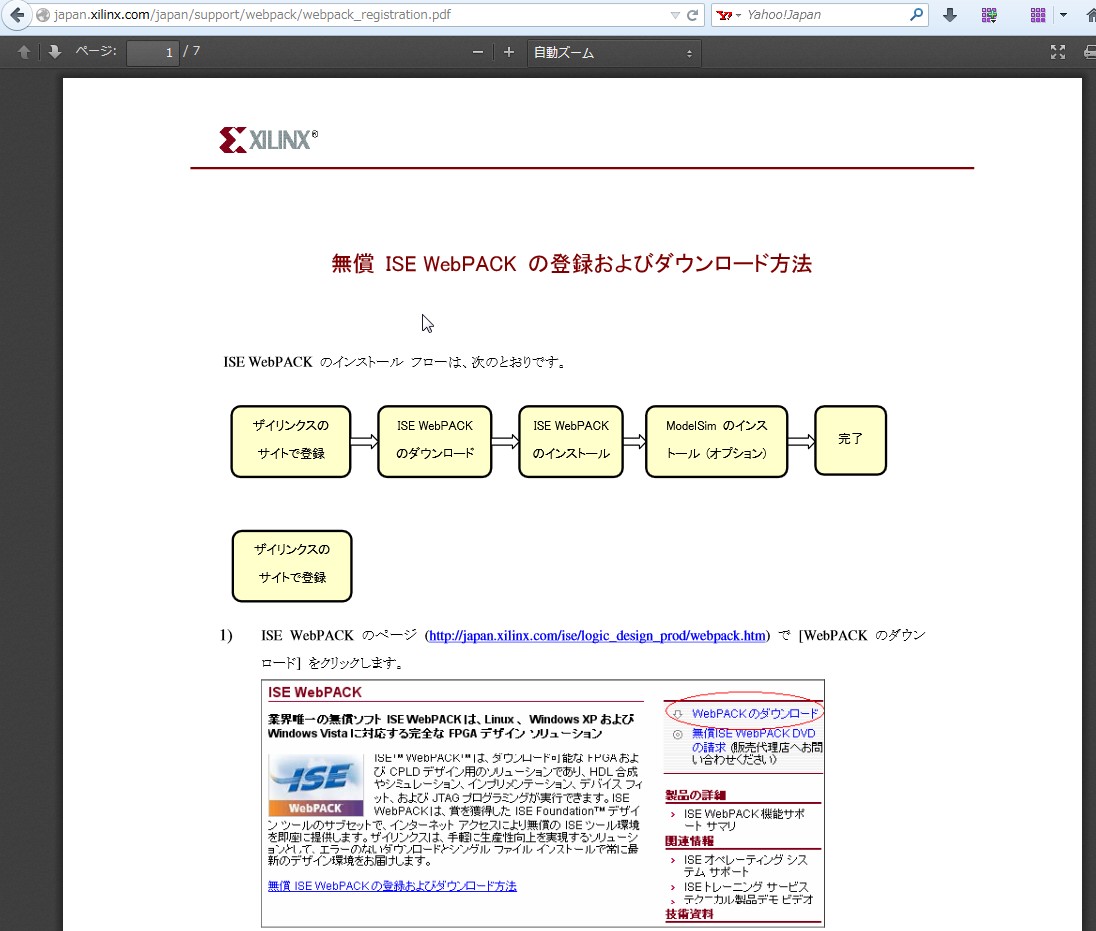
Task: Click 無償 ISE WebPACK の登録およびダウンロード方法 link
Action: point(392,886)
